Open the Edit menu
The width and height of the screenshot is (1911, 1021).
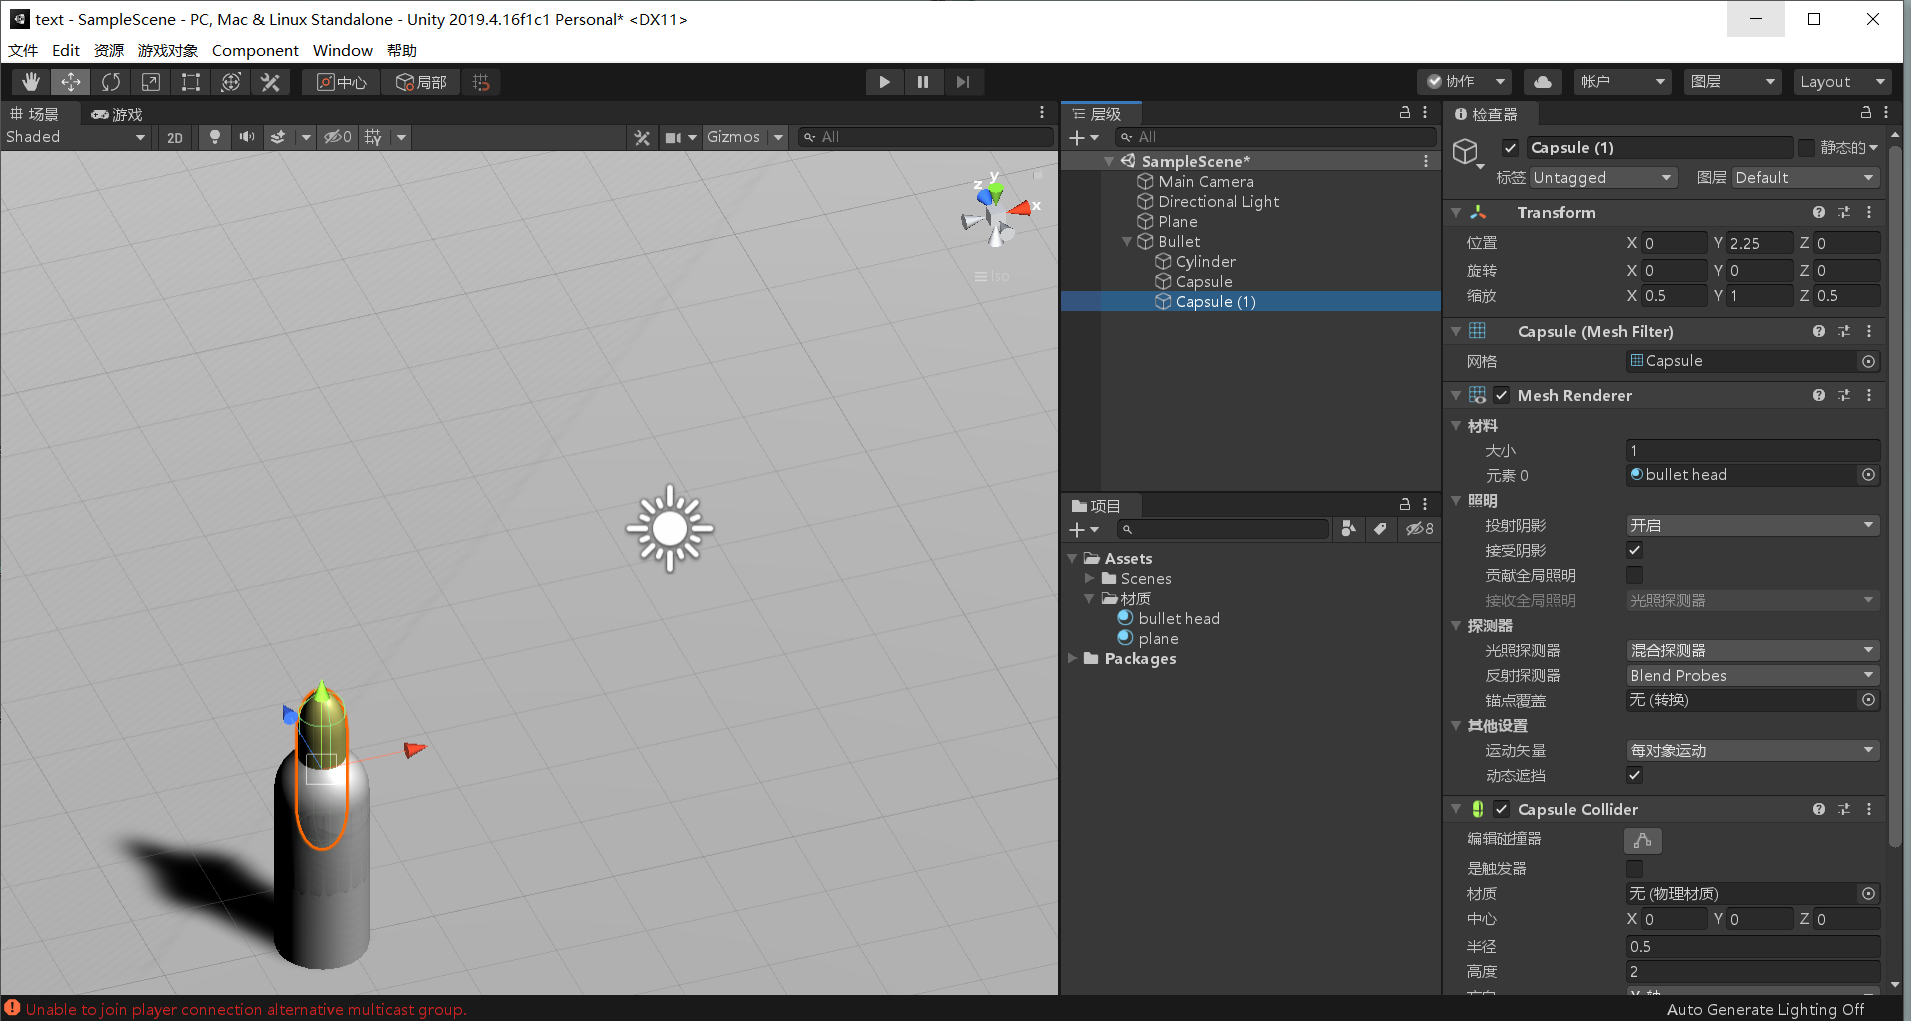pos(66,50)
